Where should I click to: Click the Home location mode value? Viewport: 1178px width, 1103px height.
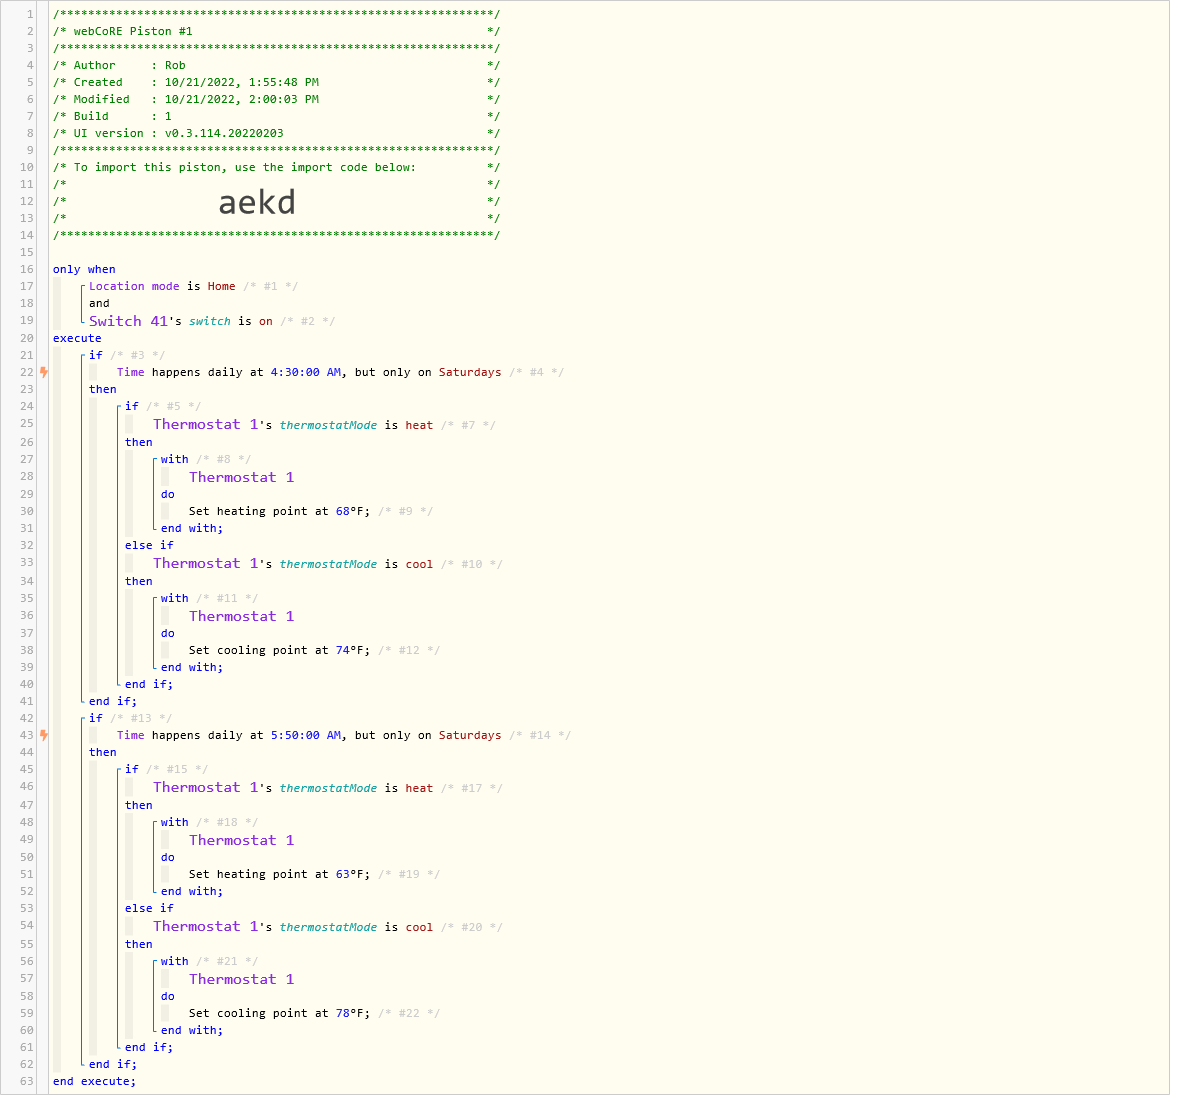tap(221, 285)
